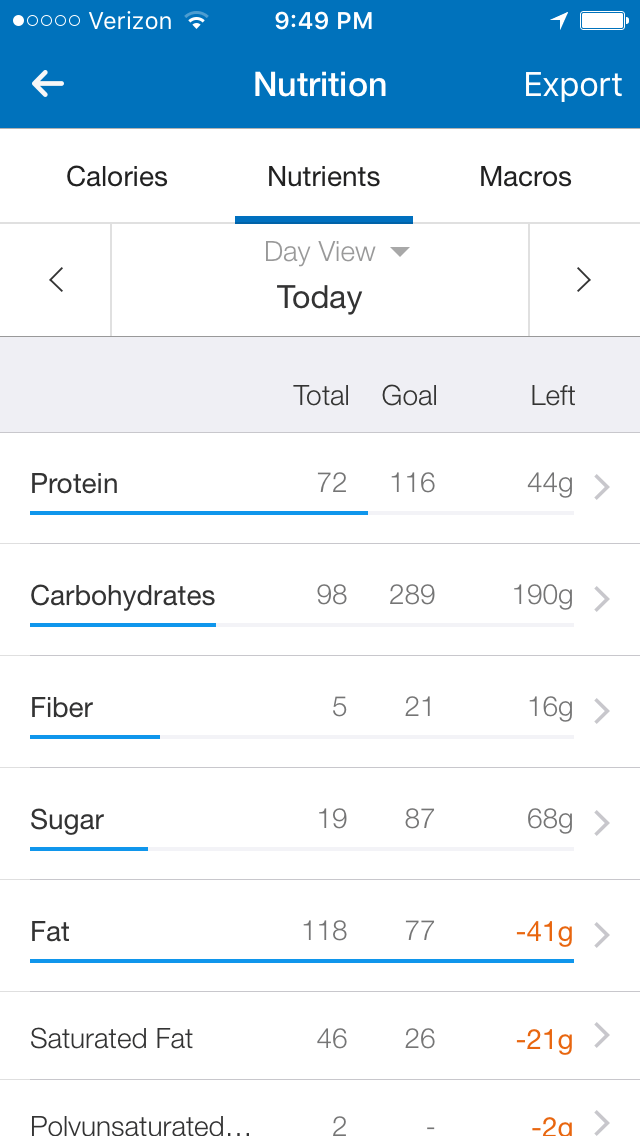Image resolution: width=640 pixels, height=1136 pixels.
Task: Click the Carbohydrates row label
Action: [x=123, y=596]
